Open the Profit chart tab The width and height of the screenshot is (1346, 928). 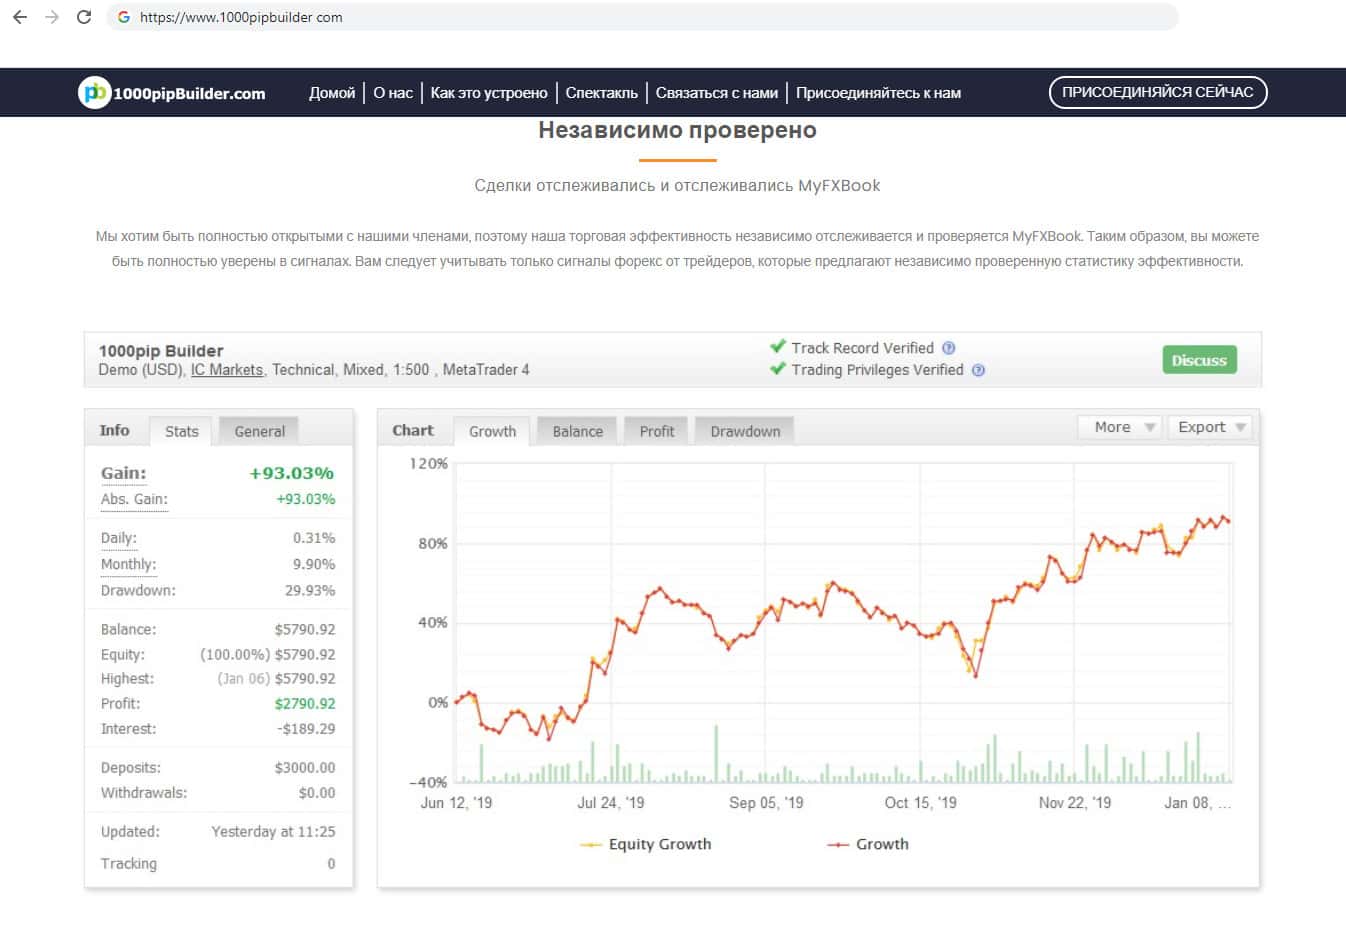pyautogui.click(x=656, y=431)
